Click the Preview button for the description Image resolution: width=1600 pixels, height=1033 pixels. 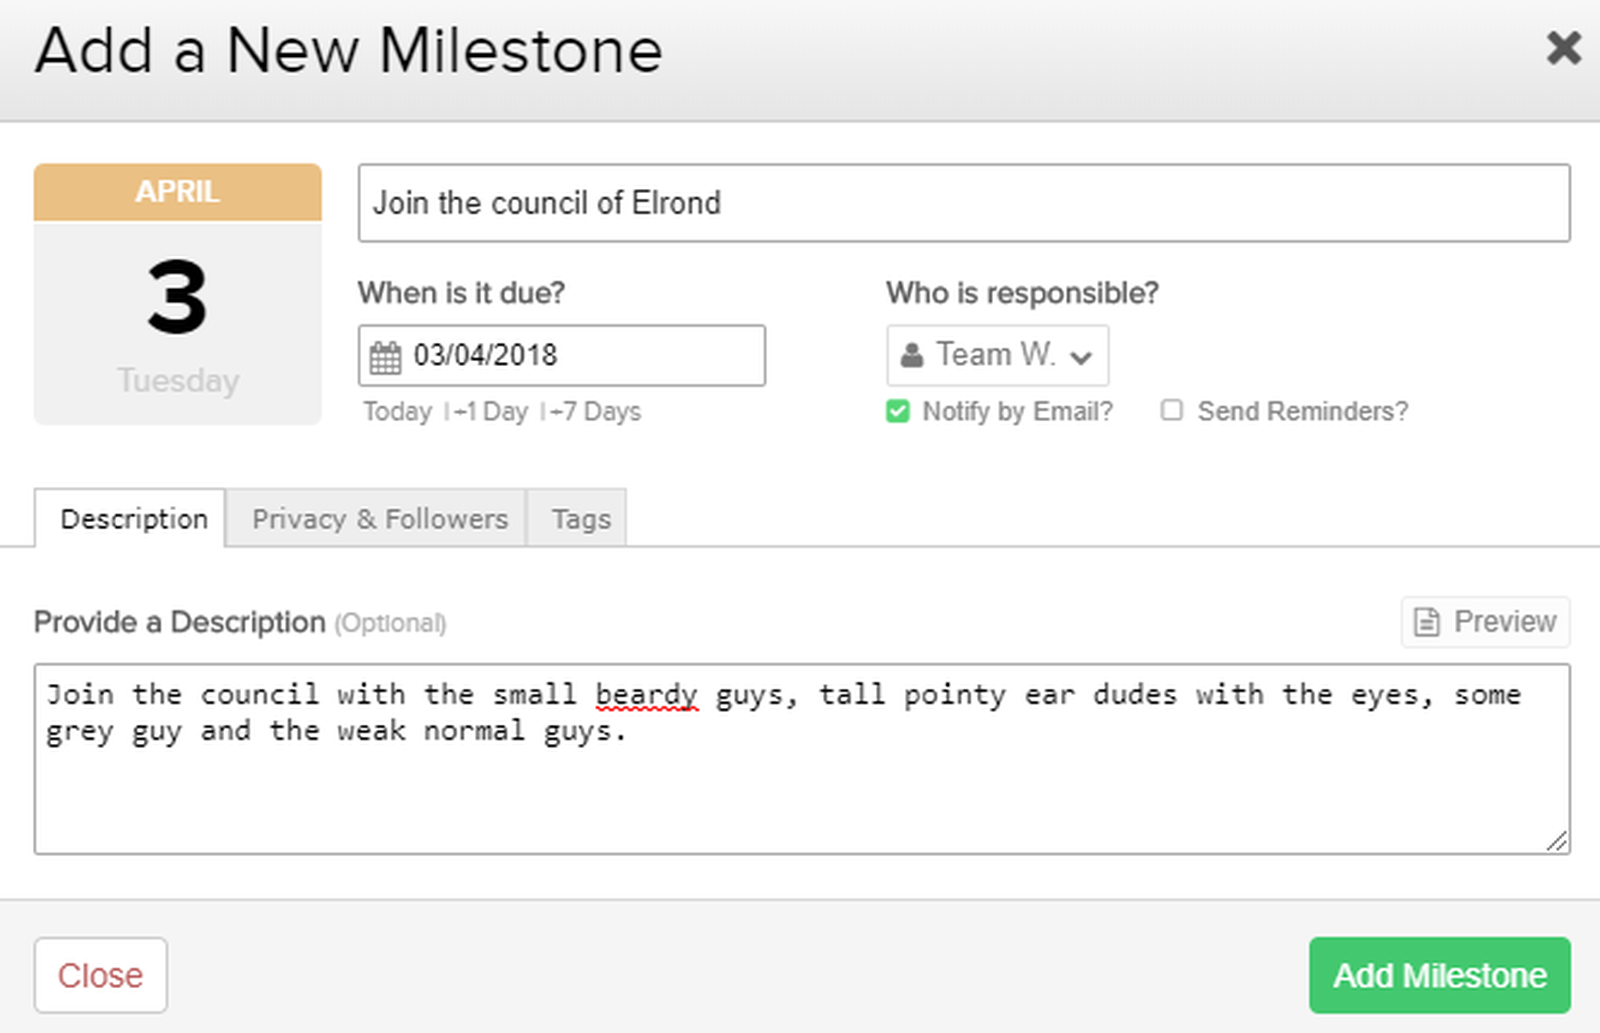pos(1484,621)
